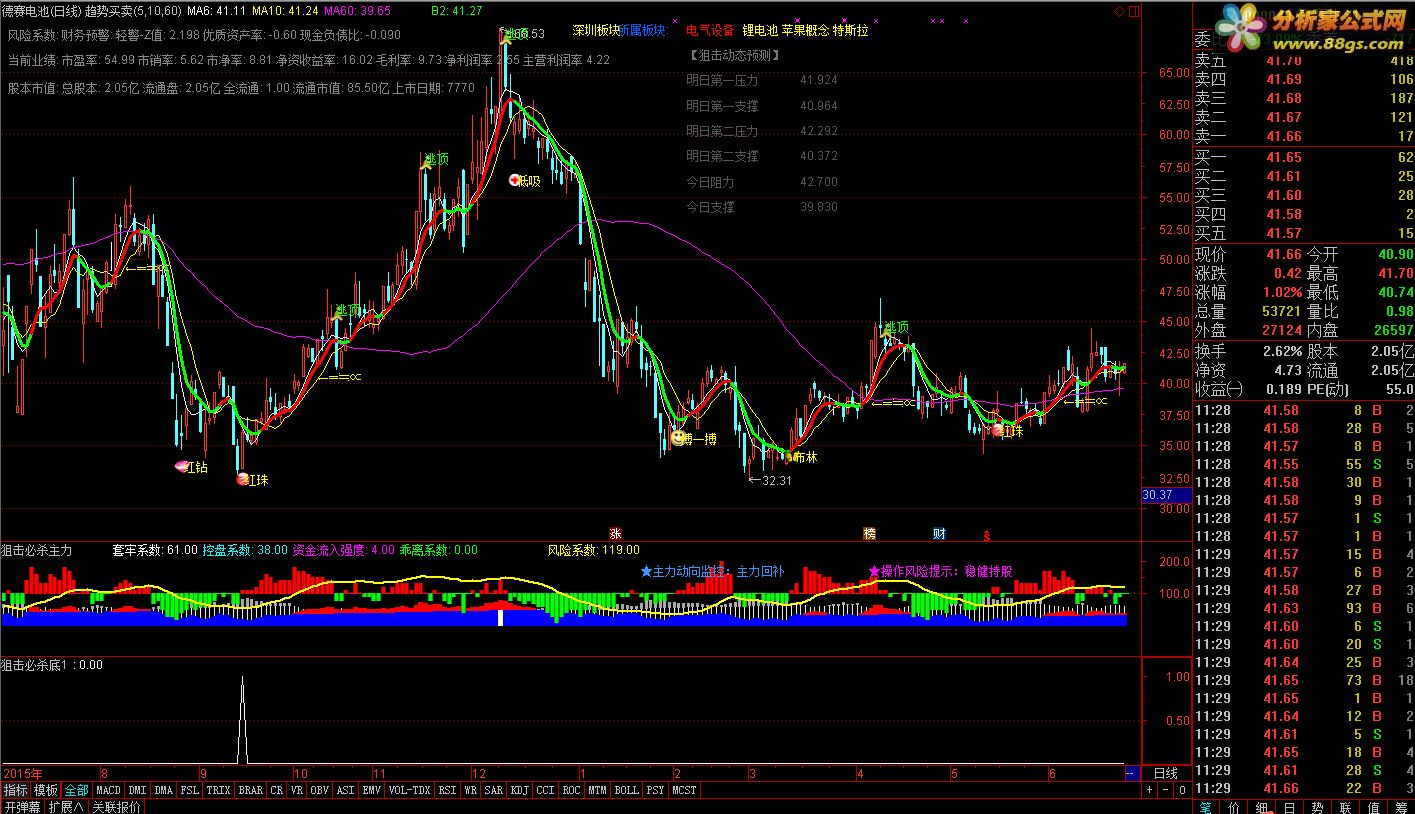This screenshot has width=1415, height=814.
Task: Click the 风险系数: 119.00 label
Action: tap(593, 550)
